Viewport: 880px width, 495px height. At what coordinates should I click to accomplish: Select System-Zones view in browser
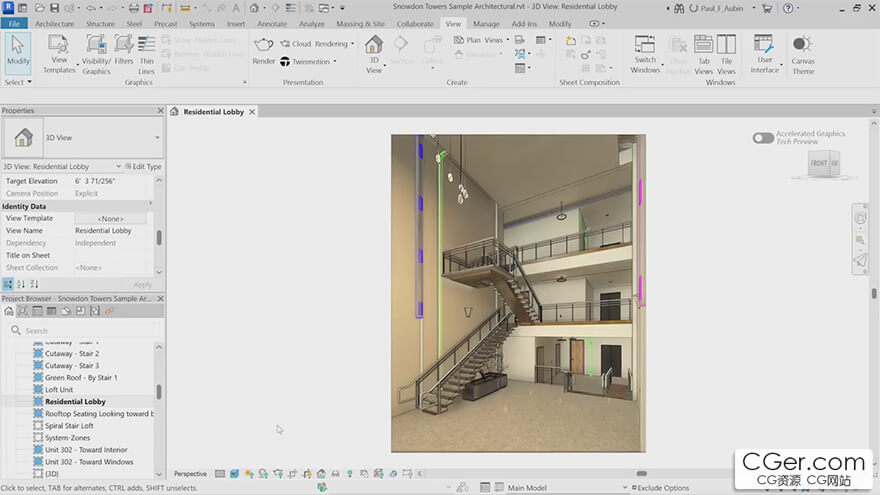(67, 438)
